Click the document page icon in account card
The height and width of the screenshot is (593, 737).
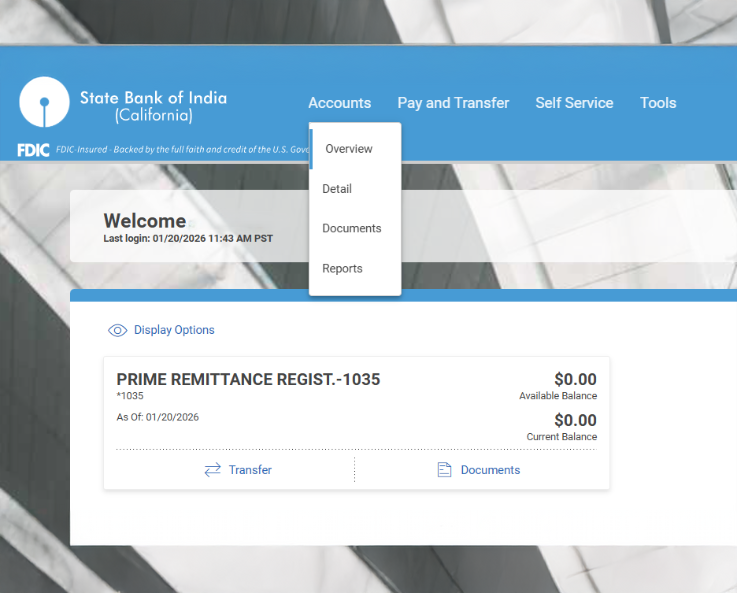[x=445, y=470]
